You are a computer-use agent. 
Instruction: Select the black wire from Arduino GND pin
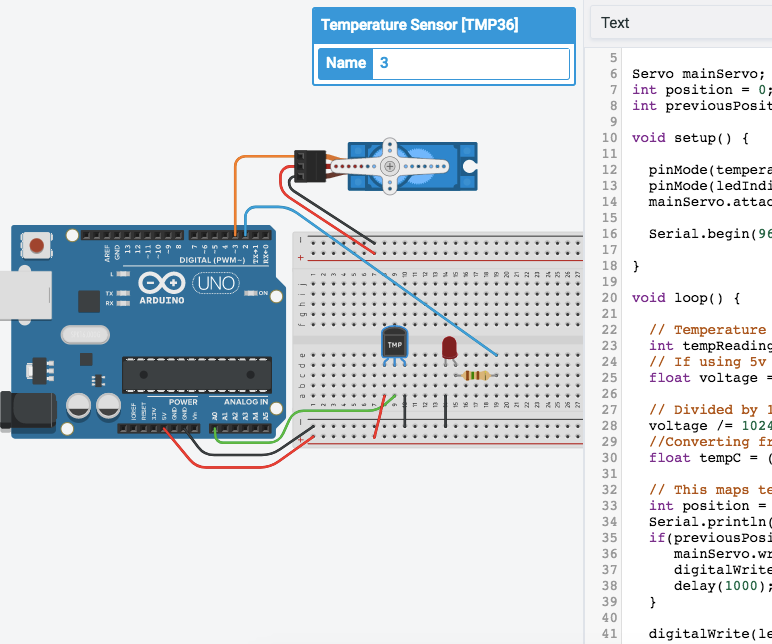coord(236,454)
